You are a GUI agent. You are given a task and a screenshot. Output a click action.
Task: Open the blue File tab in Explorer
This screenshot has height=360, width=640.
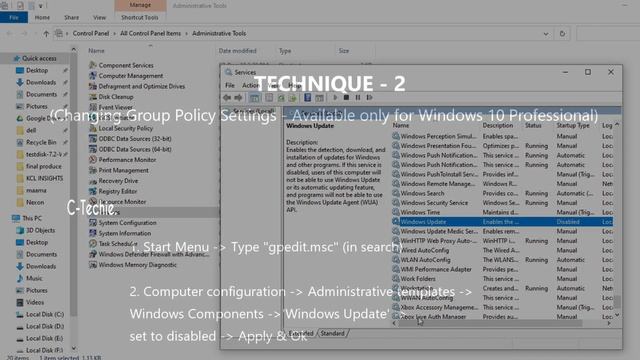tap(14, 18)
